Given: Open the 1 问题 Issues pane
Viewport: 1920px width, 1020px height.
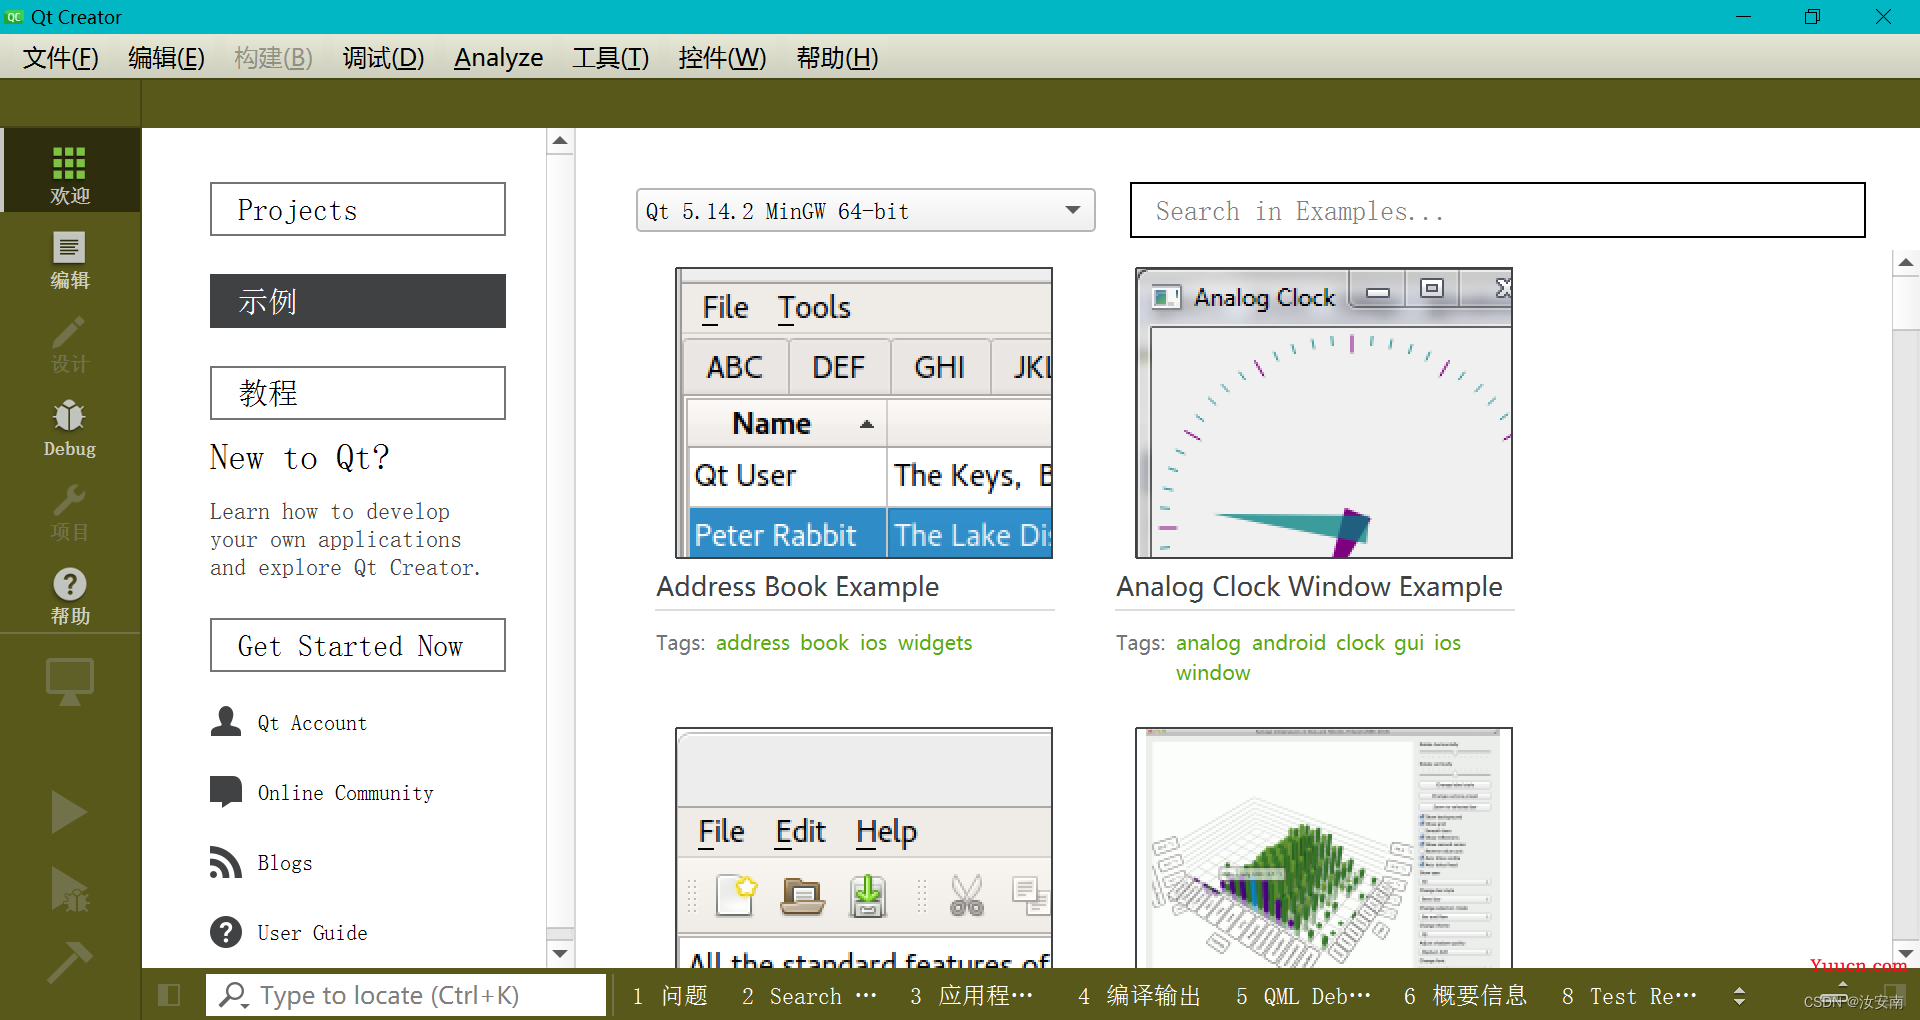Looking at the screenshot, I should [x=670, y=996].
